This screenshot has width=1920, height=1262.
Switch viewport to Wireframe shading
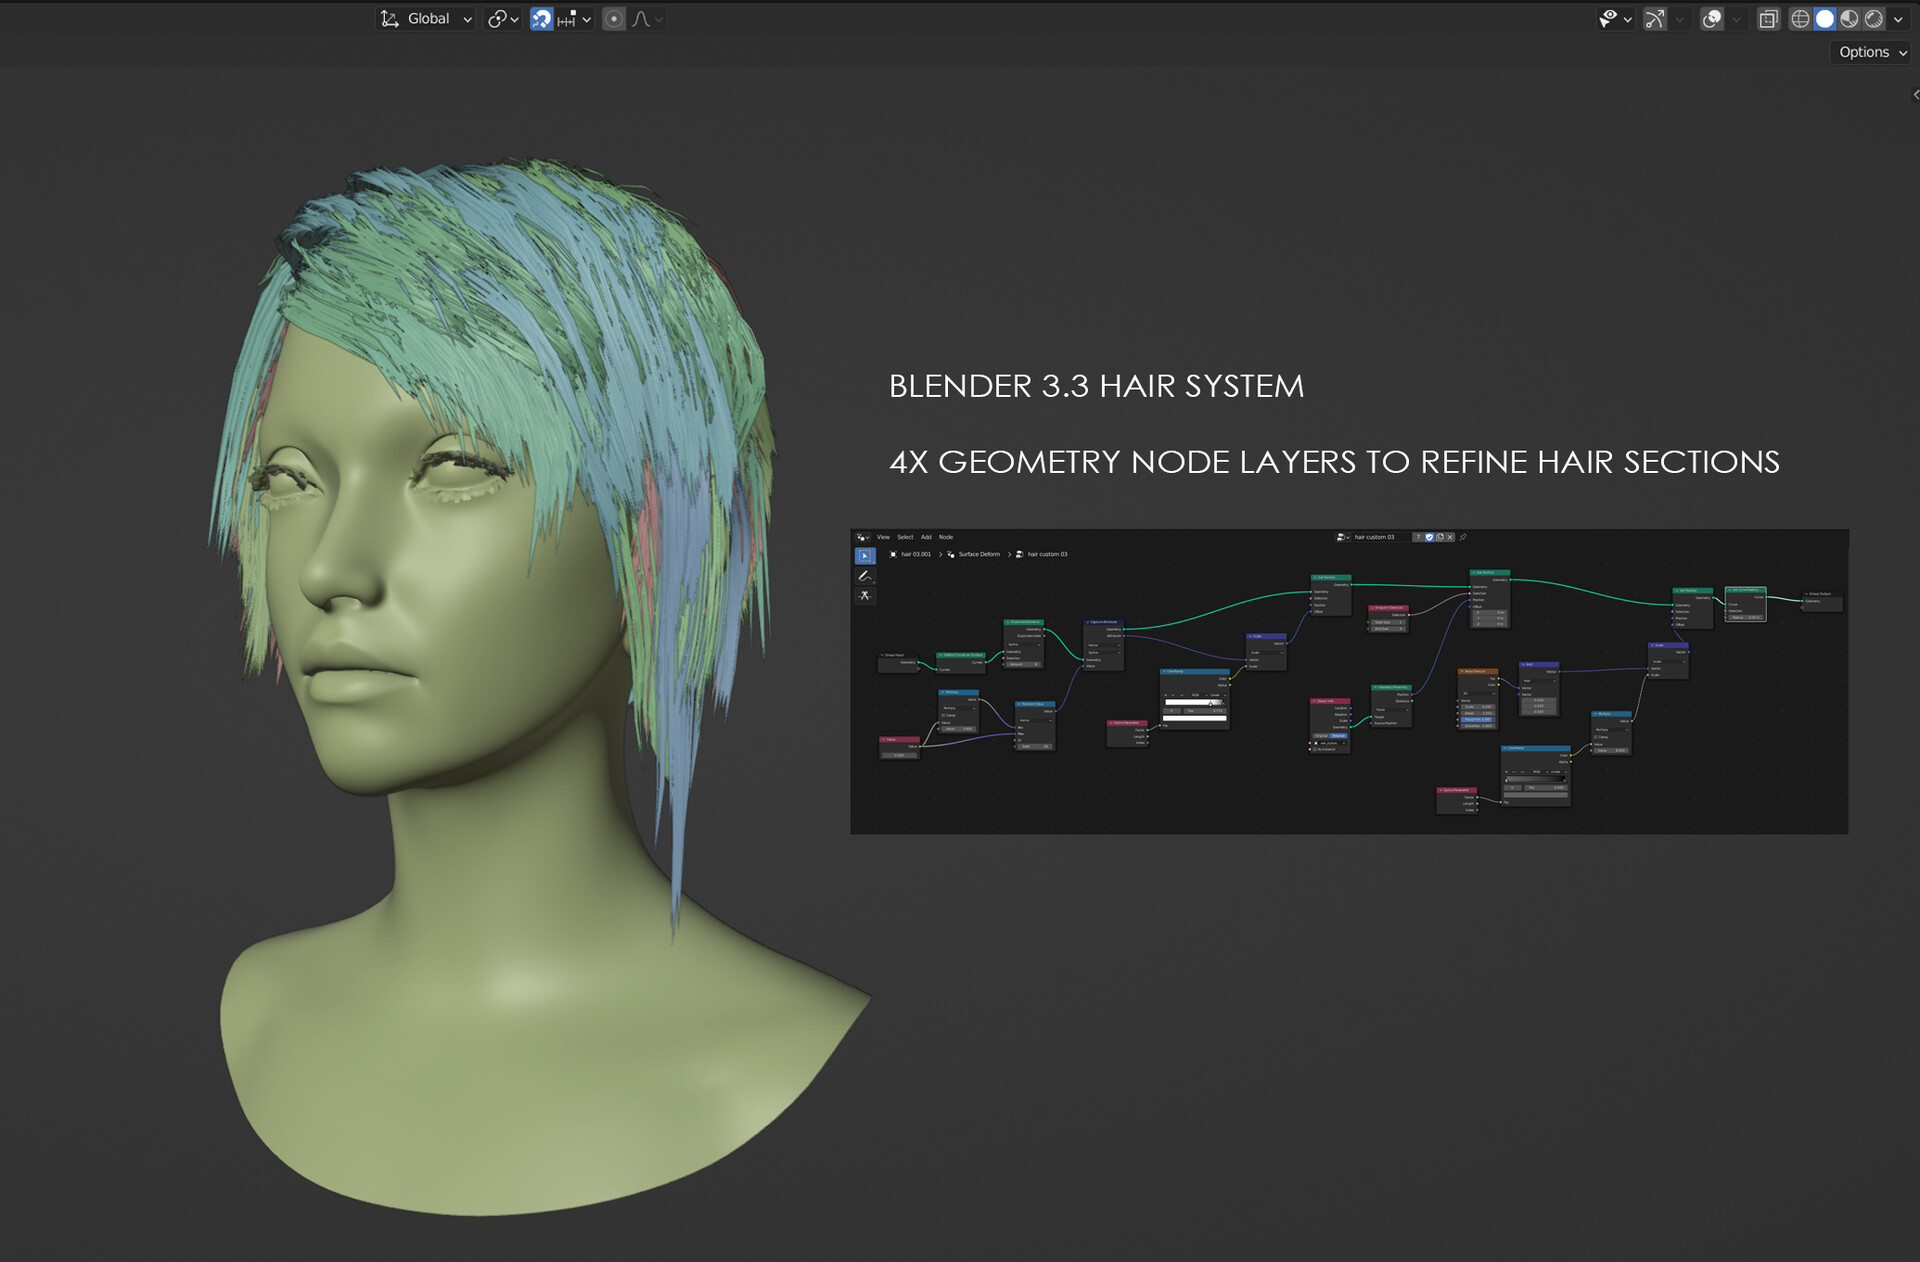(x=1798, y=18)
